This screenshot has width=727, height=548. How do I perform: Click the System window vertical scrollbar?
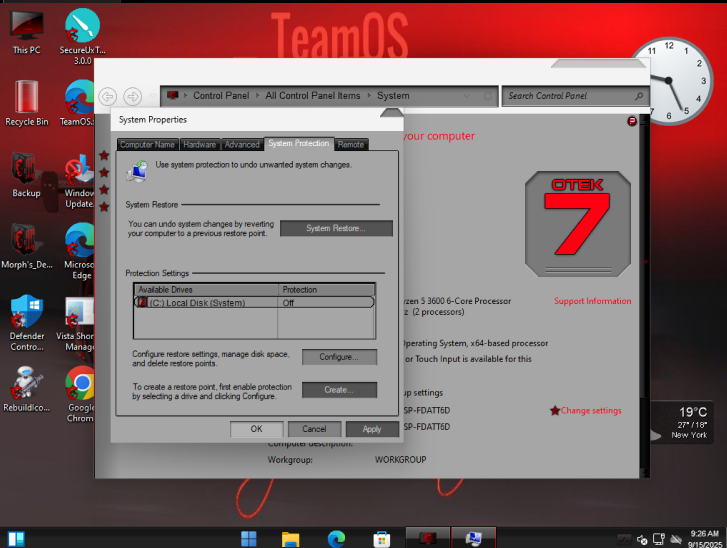[x=644, y=297]
